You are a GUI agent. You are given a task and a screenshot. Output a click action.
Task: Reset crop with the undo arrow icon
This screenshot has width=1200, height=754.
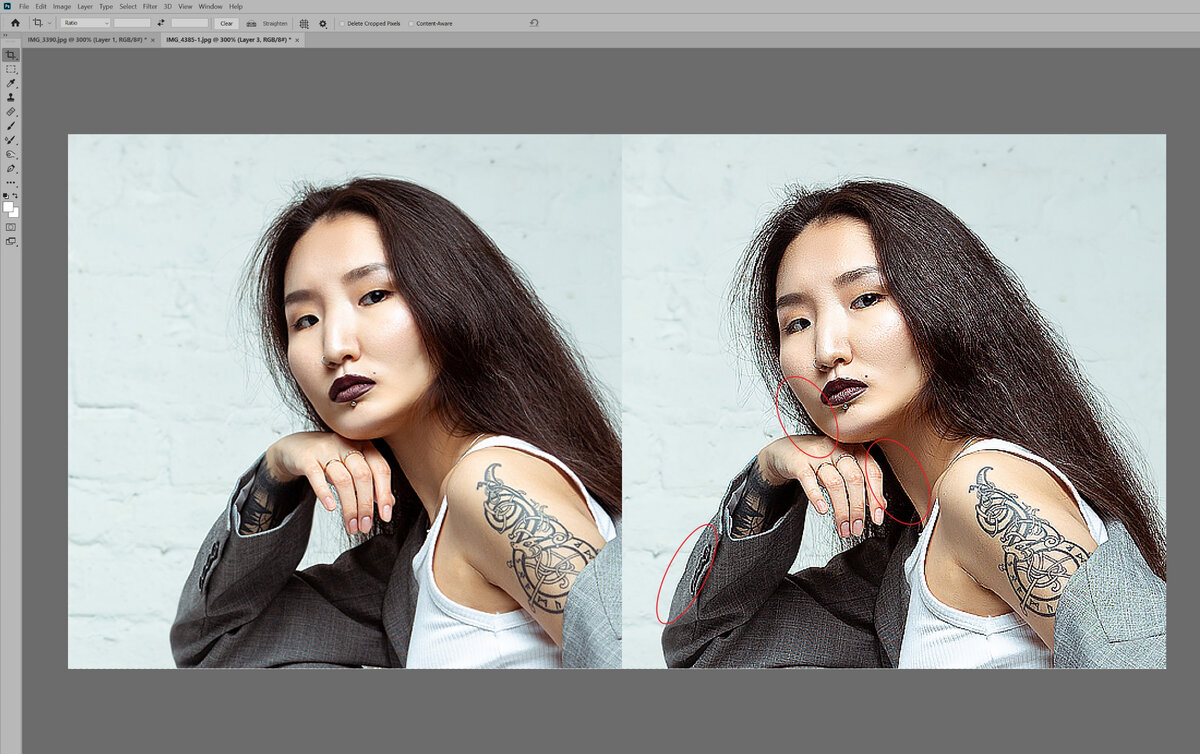[534, 23]
